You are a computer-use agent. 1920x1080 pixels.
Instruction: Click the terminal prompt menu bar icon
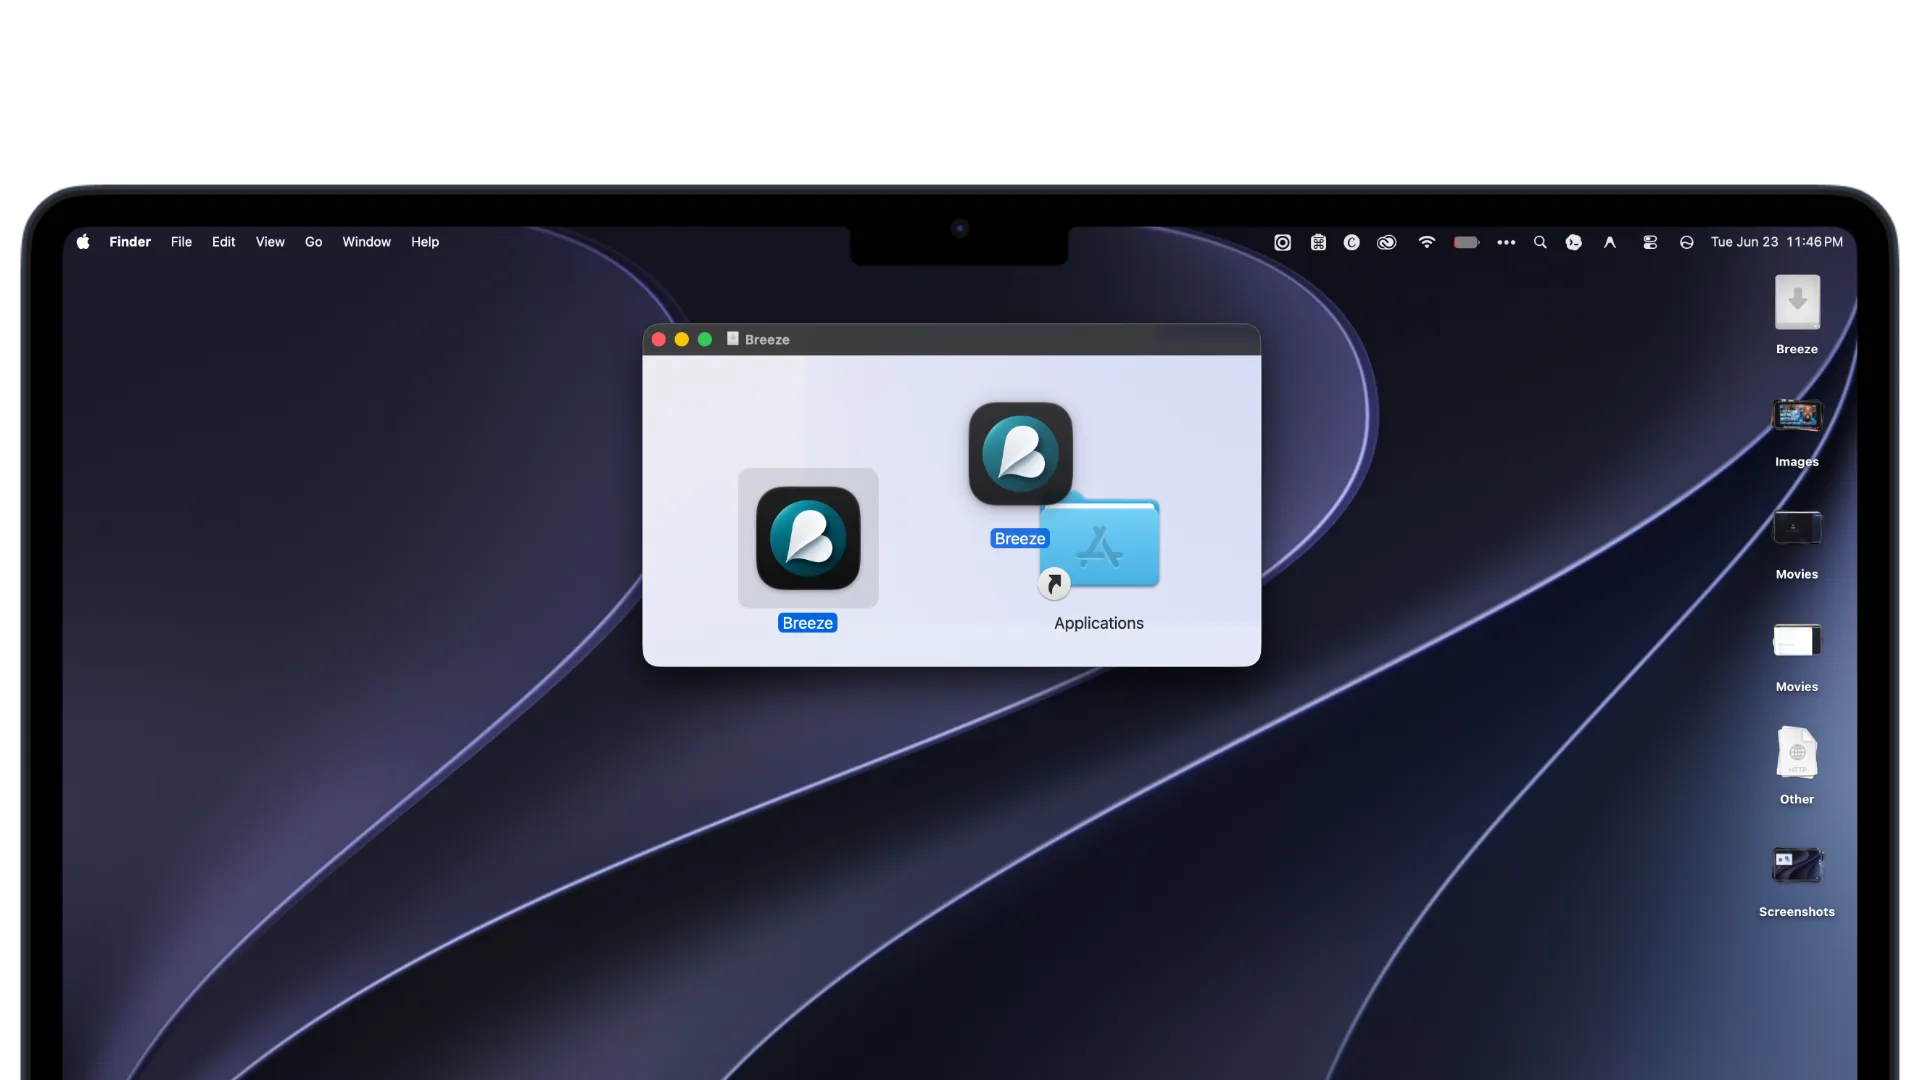pos(1574,242)
